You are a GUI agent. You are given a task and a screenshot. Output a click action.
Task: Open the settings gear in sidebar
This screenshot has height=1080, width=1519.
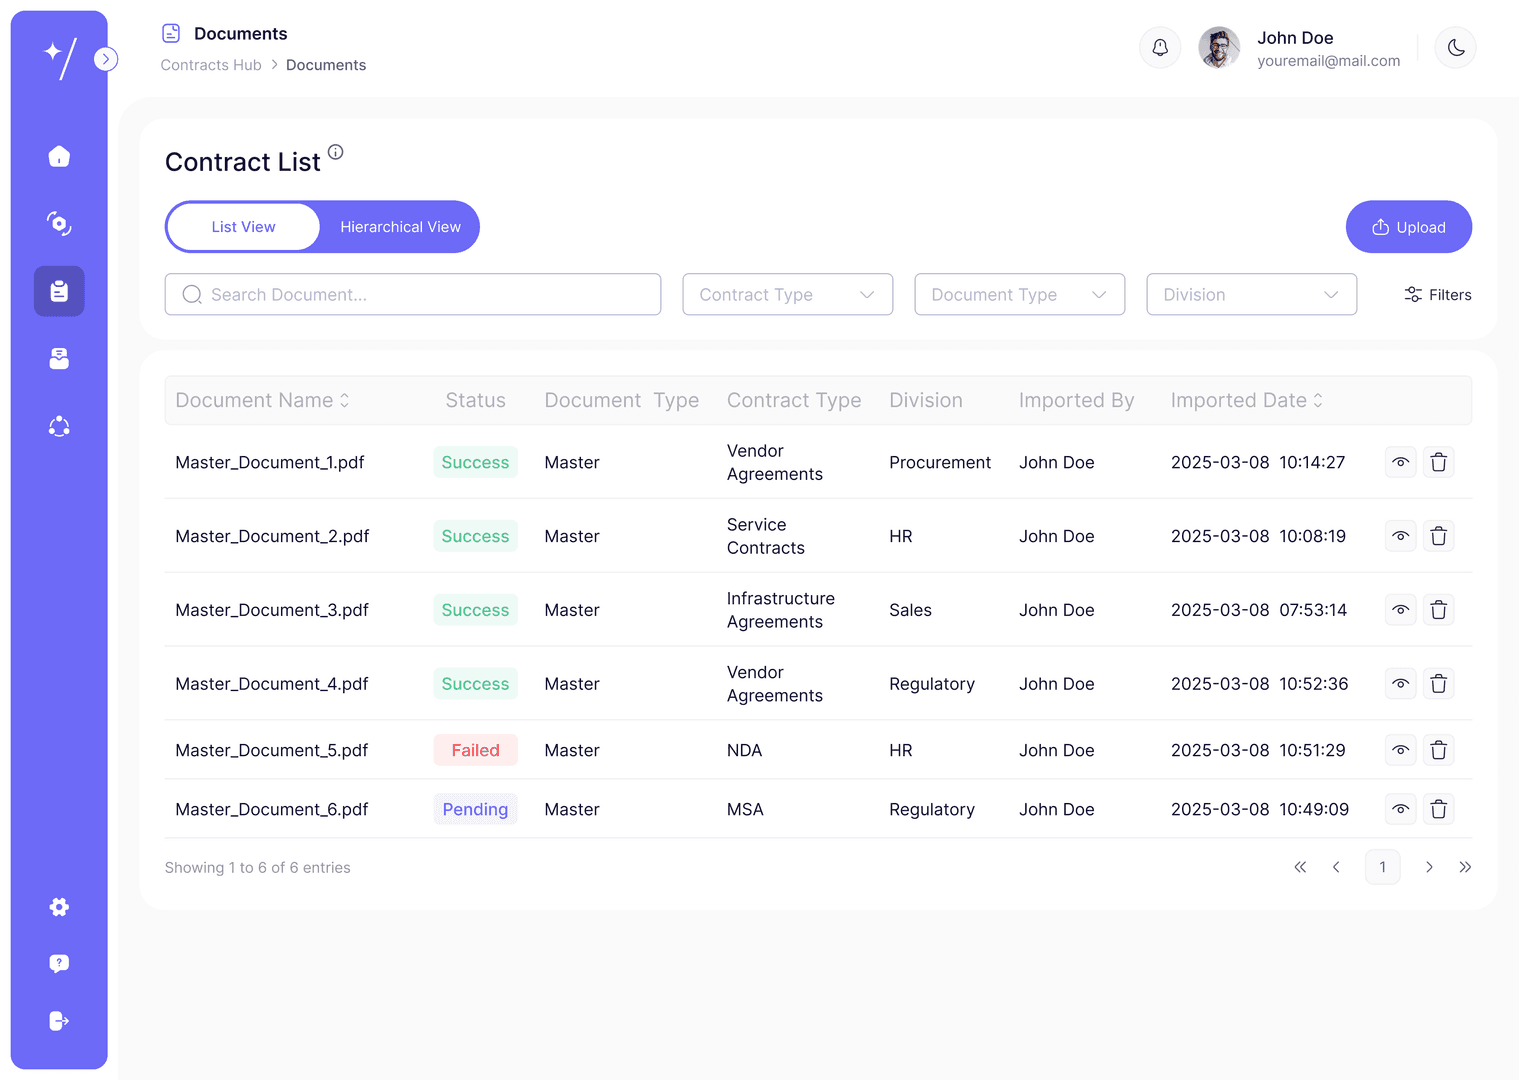59,907
